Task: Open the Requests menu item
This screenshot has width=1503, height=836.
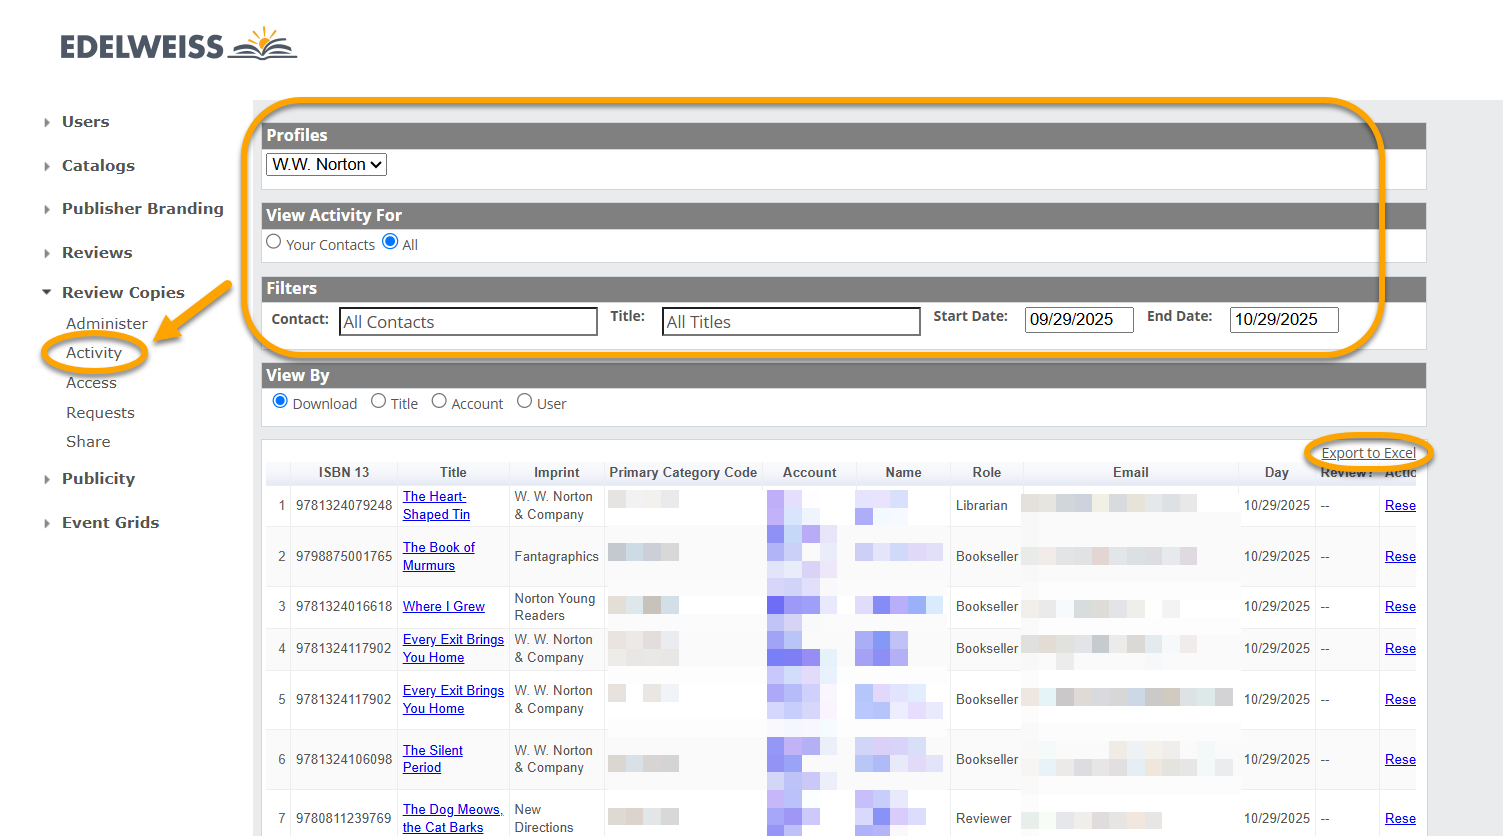Action: tap(100, 413)
